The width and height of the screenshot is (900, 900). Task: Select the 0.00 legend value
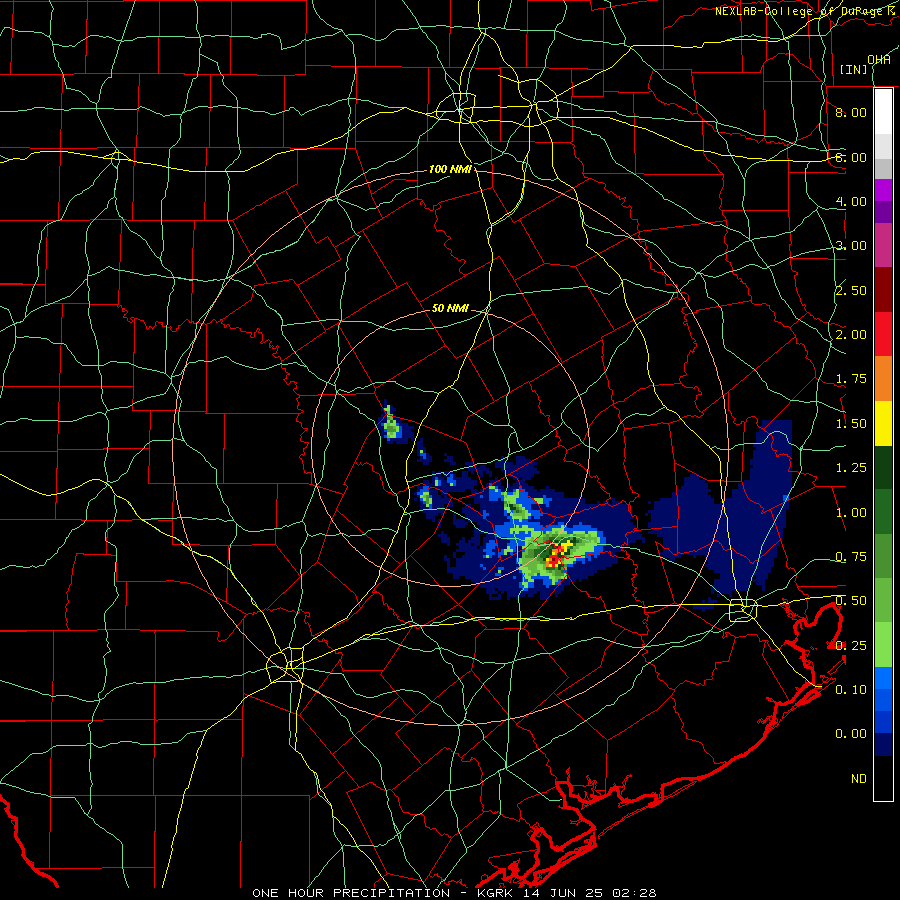tap(851, 734)
